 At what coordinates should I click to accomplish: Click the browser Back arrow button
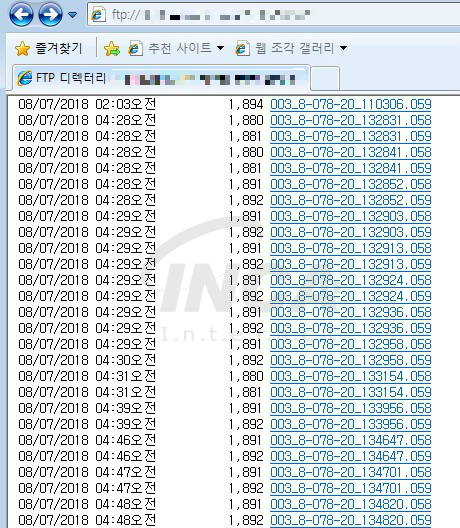21,14
